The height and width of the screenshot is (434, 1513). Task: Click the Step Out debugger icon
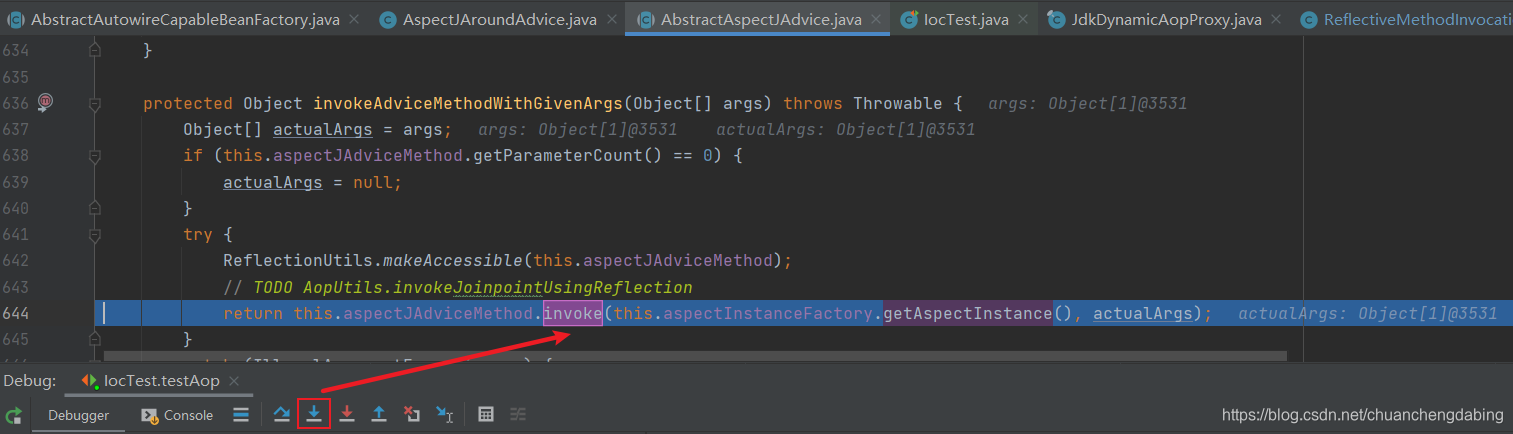pyautogui.click(x=379, y=414)
